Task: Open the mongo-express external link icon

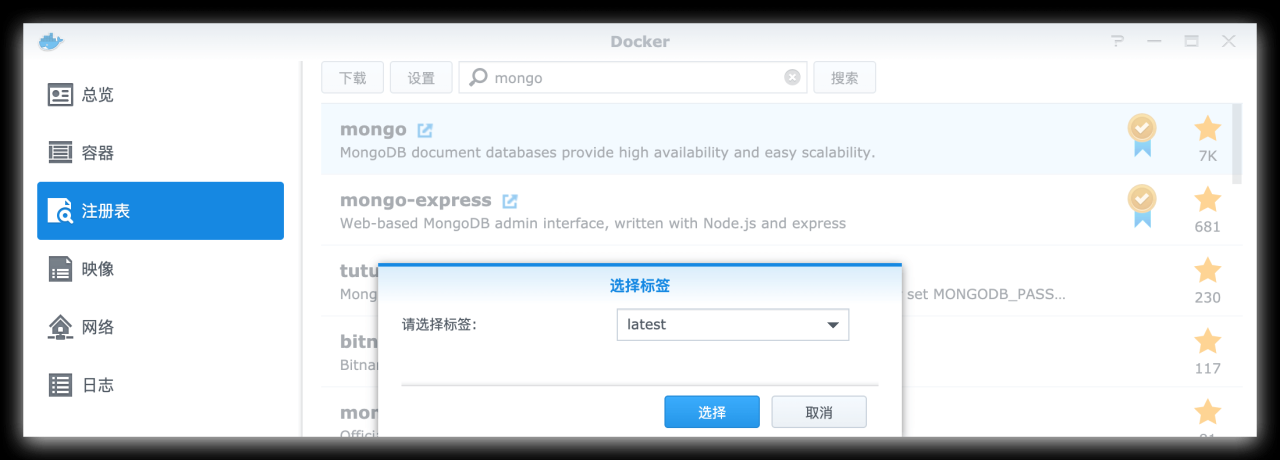Action: click(x=510, y=201)
